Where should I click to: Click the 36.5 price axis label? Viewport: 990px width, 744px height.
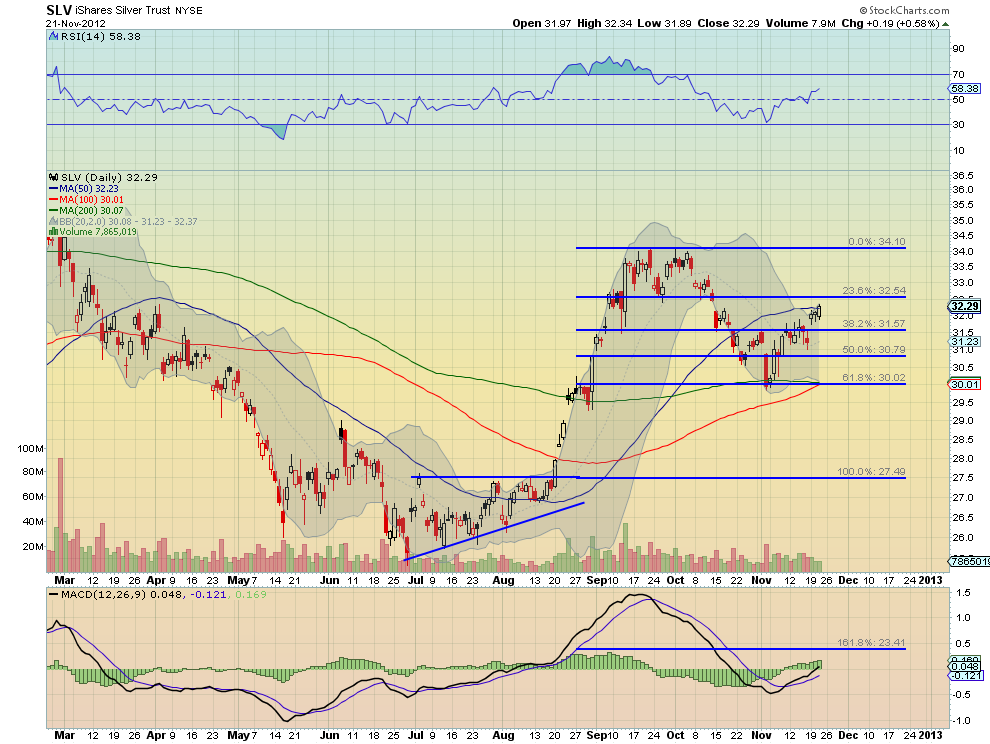pos(963,176)
